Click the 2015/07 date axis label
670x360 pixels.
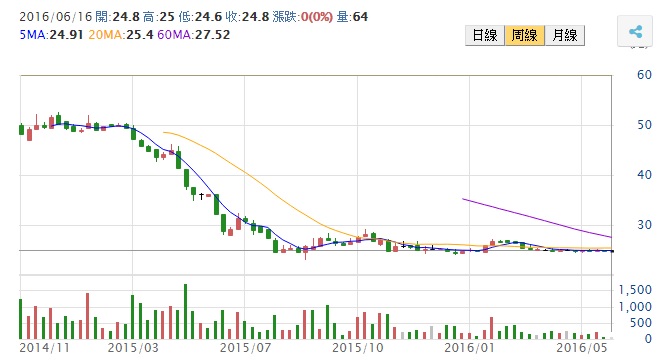[x=245, y=348]
